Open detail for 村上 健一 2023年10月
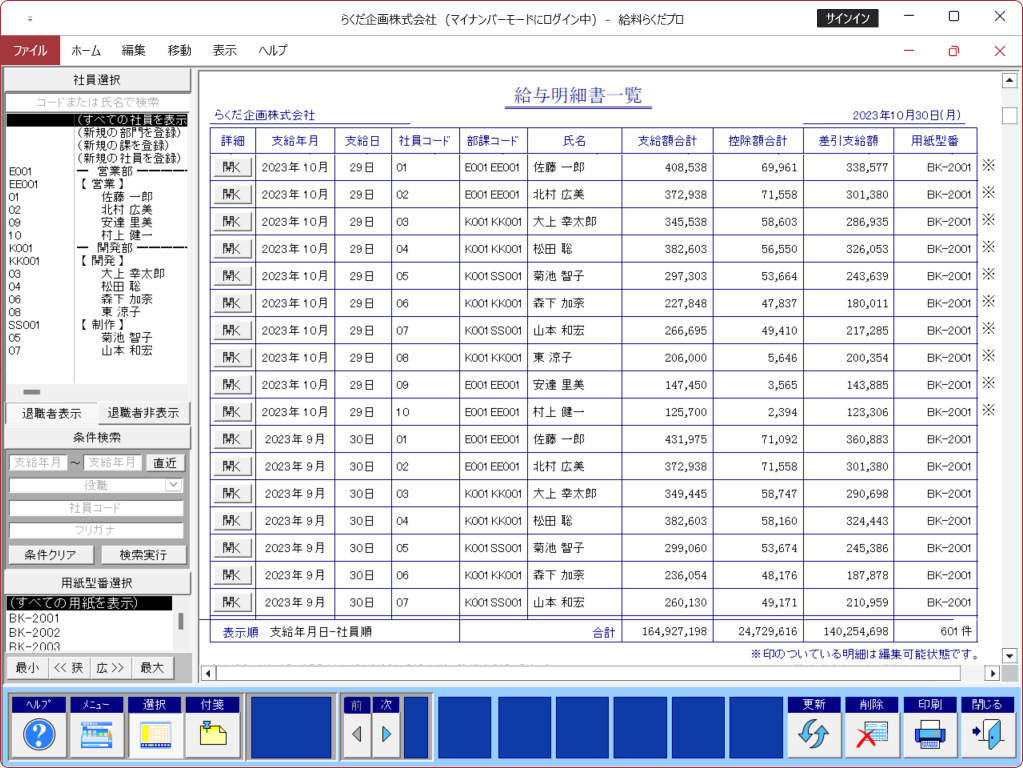The height and width of the screenshot is (768, 1023). pyautogui.click(x=232, y=412)
